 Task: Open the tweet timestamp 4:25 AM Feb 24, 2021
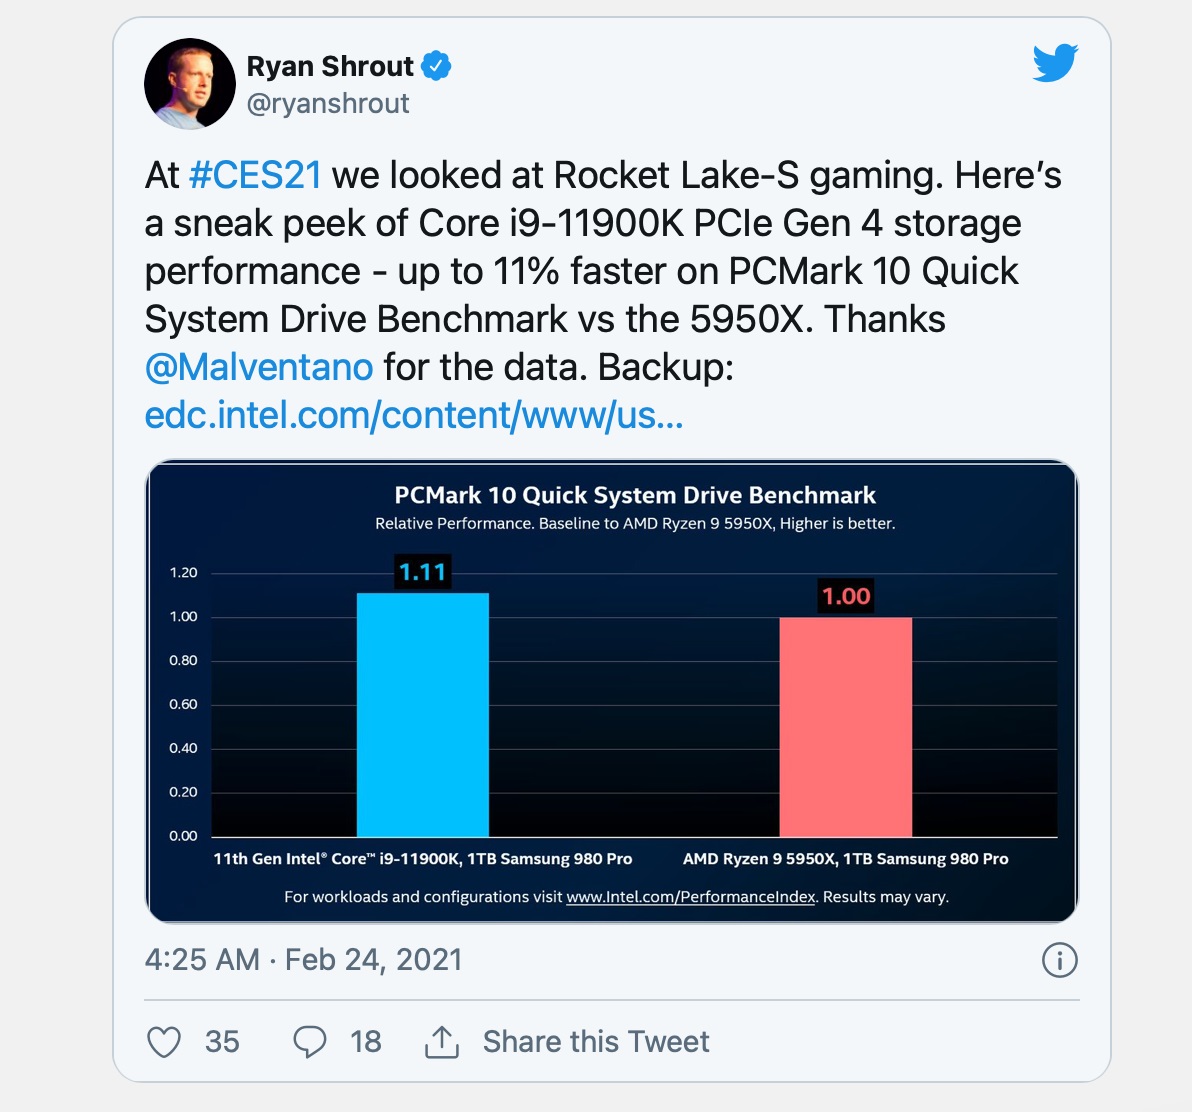click(303, 960)
